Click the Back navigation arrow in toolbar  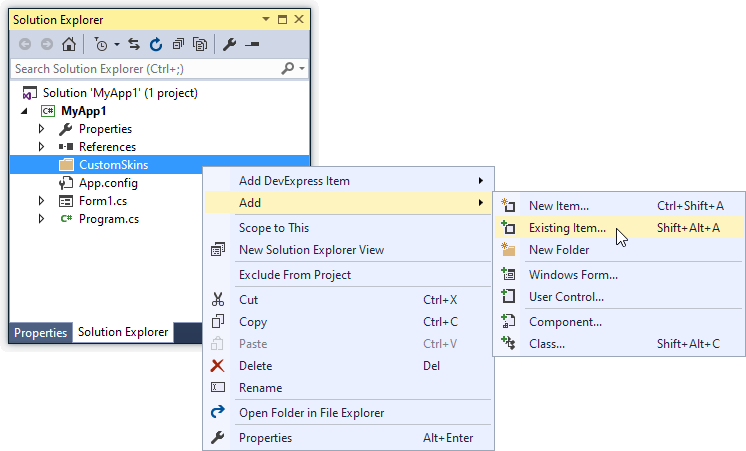tap(25, 45)
